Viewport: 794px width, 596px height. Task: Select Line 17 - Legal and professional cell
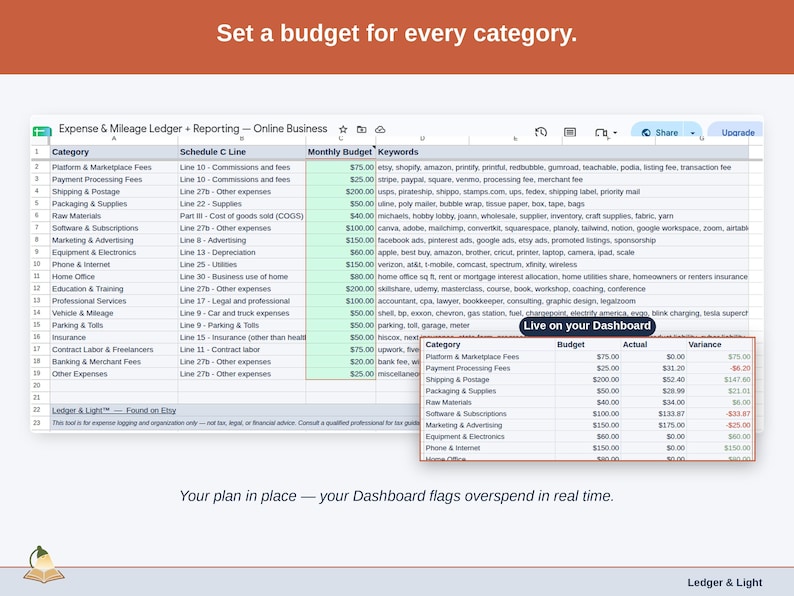(x=242, y=301)
